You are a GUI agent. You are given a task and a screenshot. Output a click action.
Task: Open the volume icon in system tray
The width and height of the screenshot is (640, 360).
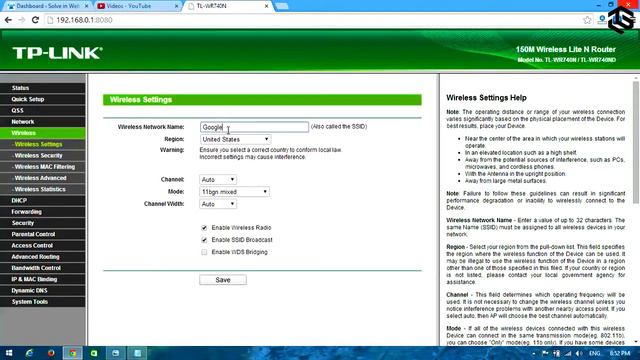(579, 353)
